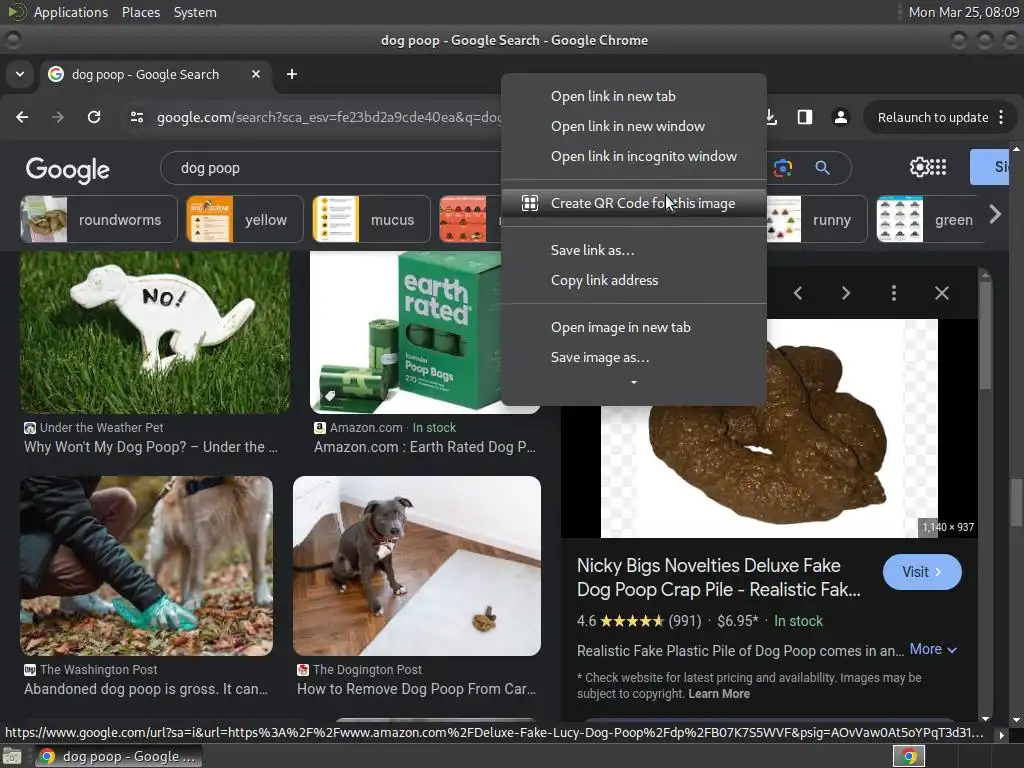This screenshot has height=768, width=1024.
Task: Open a new tab with plus icon
Action: [x=292, y=74]
